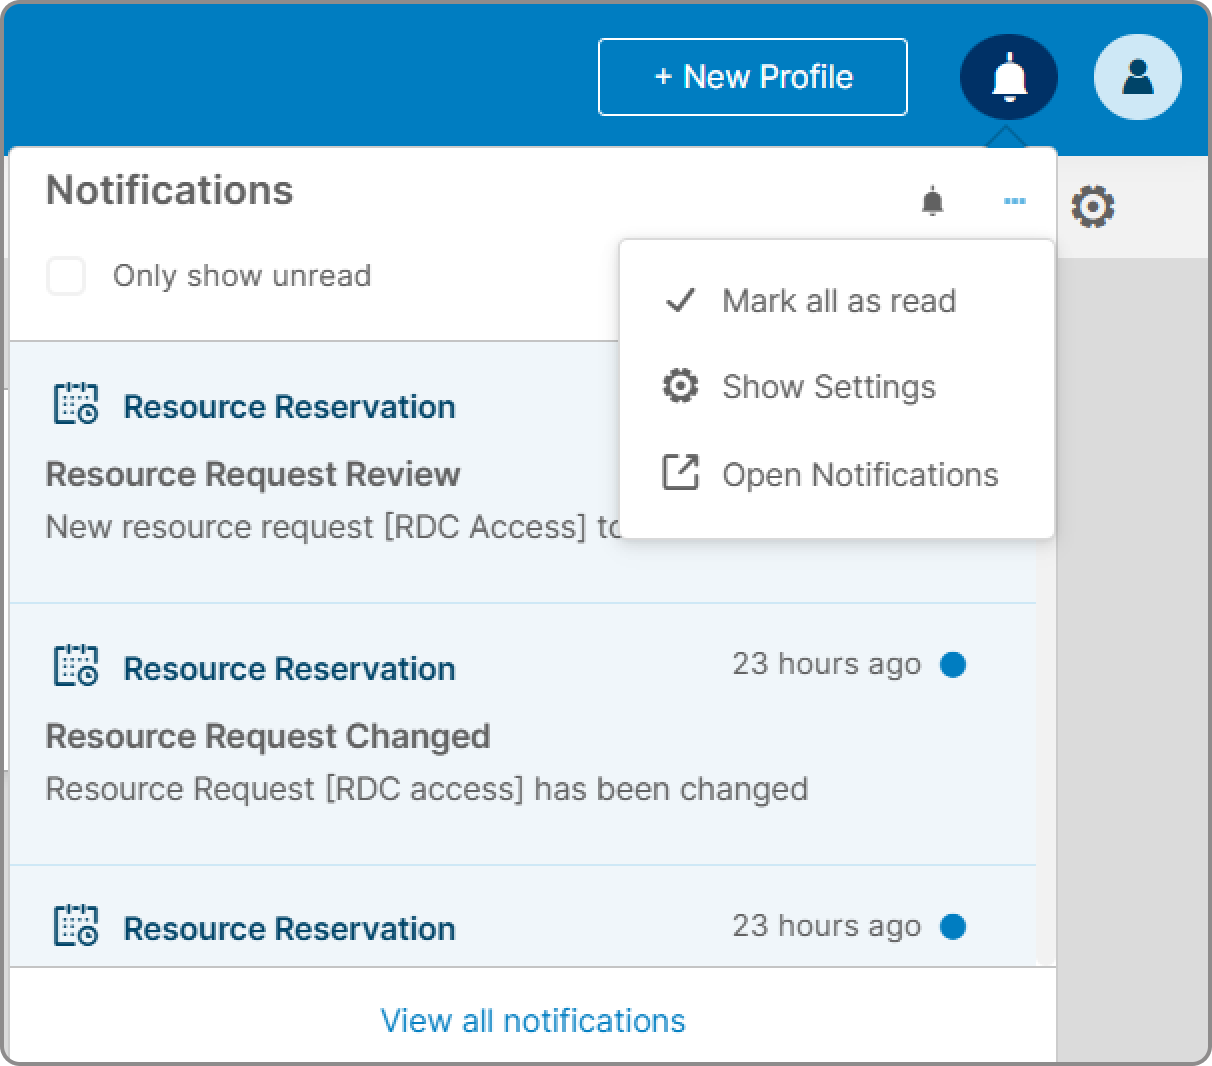Open the notification bell in header
Viewport: 1212px width, 1066px height.
[x=1009, y=77]
